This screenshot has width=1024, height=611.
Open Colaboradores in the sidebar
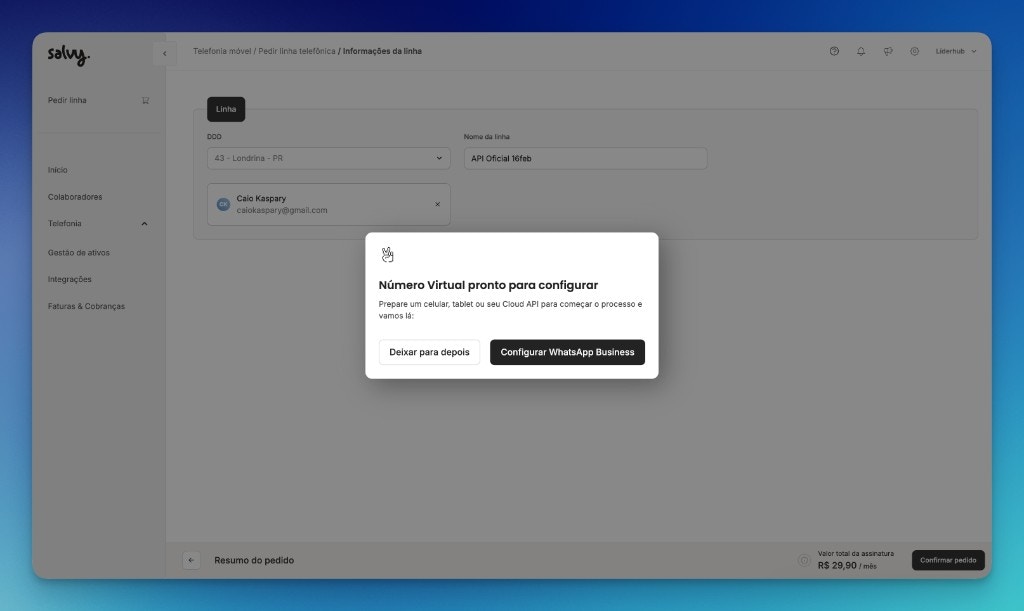75,197
